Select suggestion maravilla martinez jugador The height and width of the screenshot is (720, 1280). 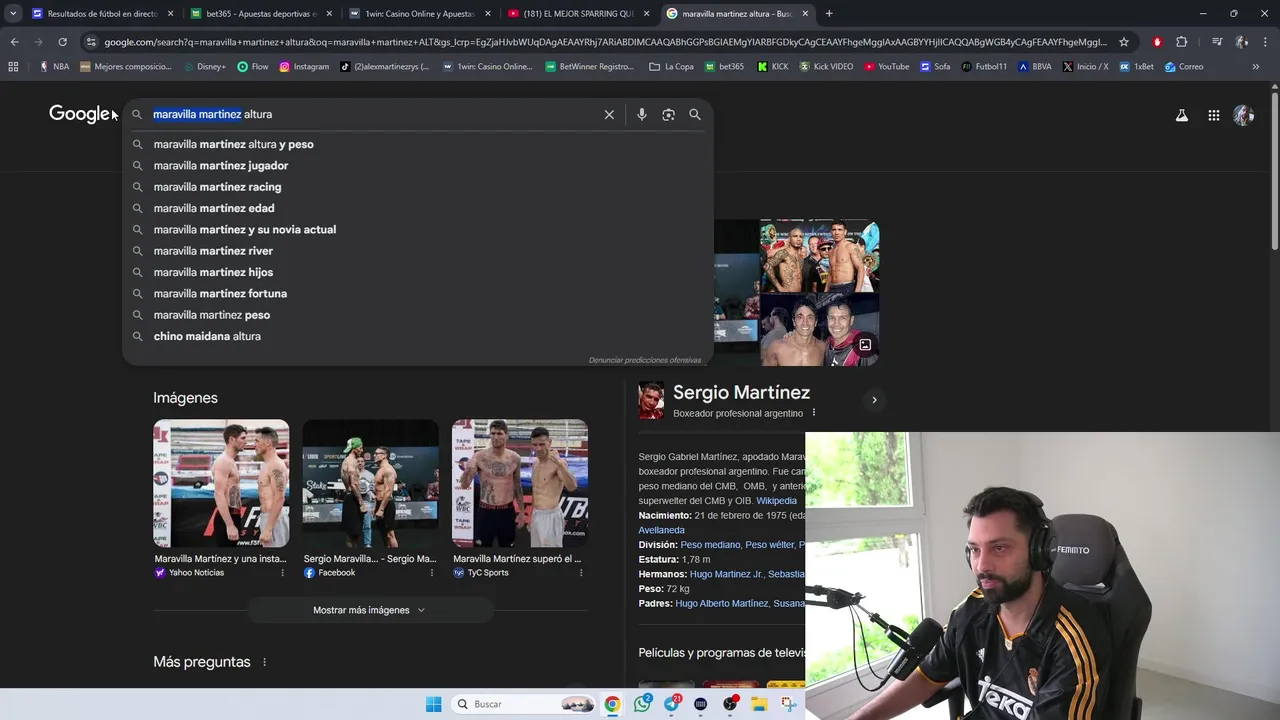pos(418,166)
